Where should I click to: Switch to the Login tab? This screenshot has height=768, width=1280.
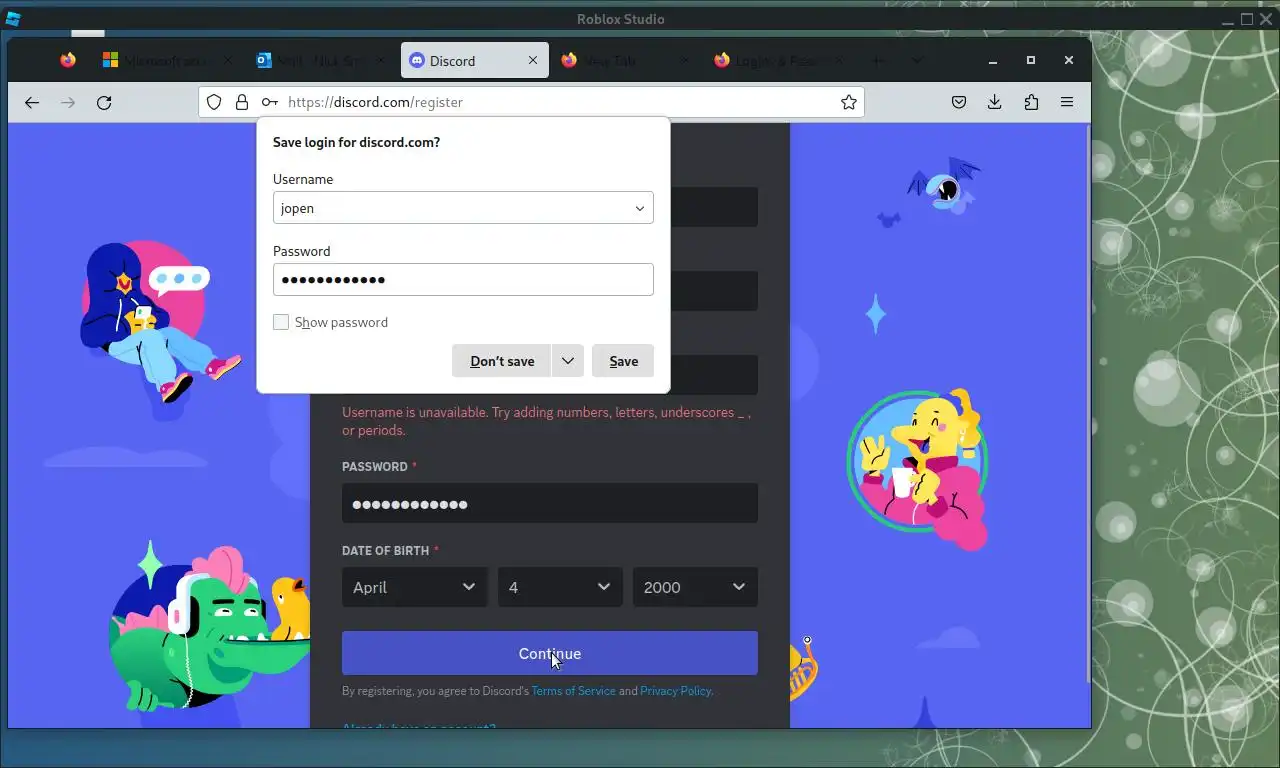pos(779,61)
